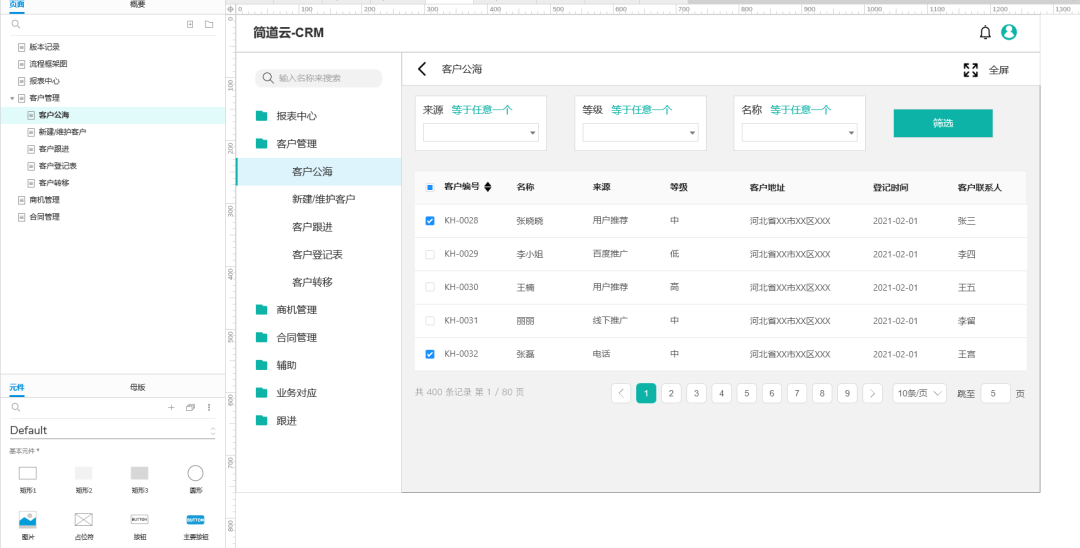Click the add folder icon in pages panel
This screenshot has height=548, width=1080.
pyautogui.click(x=208, y=24)
